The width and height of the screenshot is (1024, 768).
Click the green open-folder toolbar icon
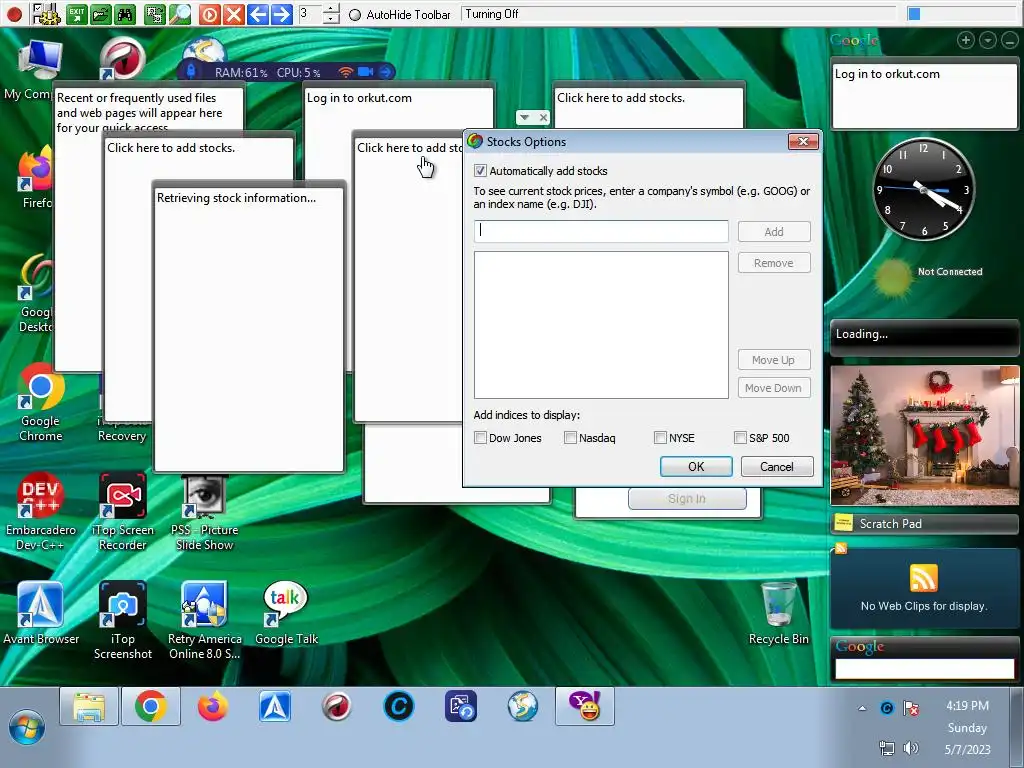coord(101,14)
